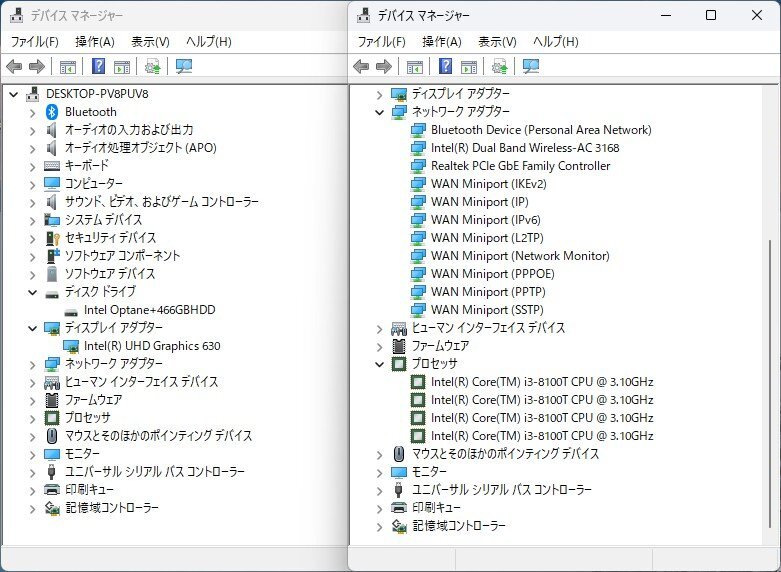781x572 pixels.
Task: Click scan for hardware changes icon in left window
Action: [x=184, y=66]
